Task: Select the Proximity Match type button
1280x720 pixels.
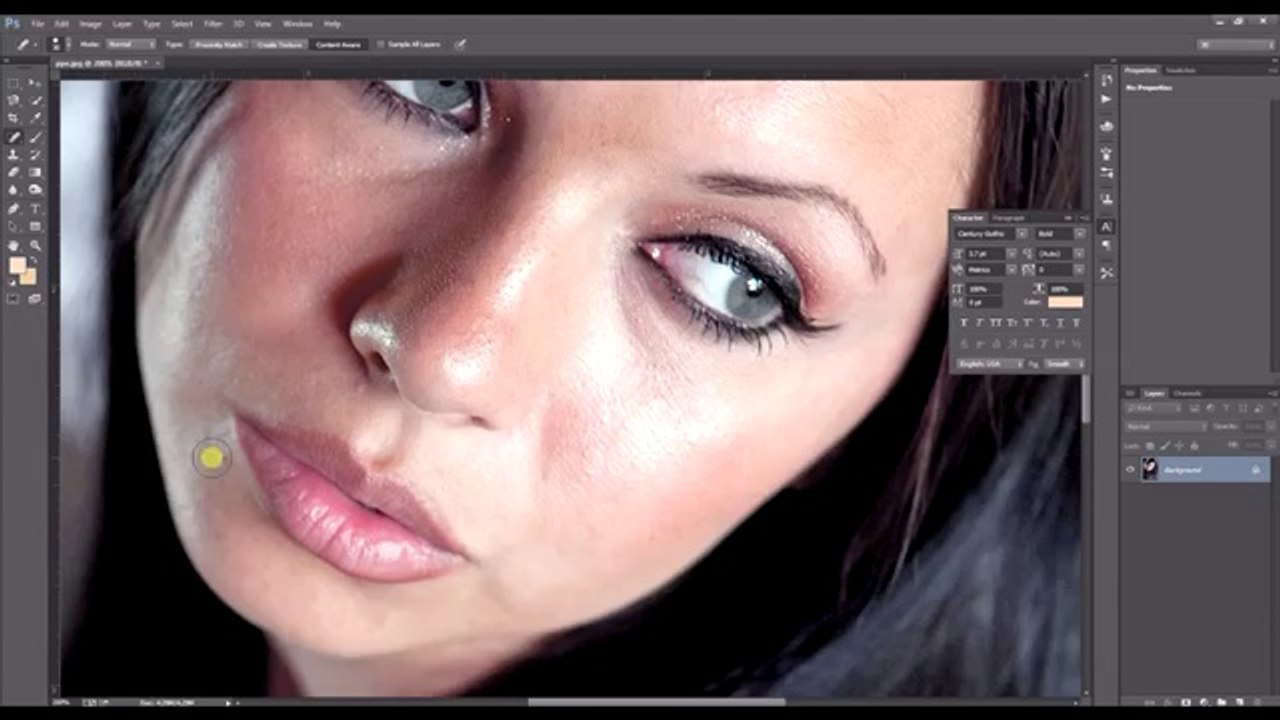Action: click(x=219, y=45)
